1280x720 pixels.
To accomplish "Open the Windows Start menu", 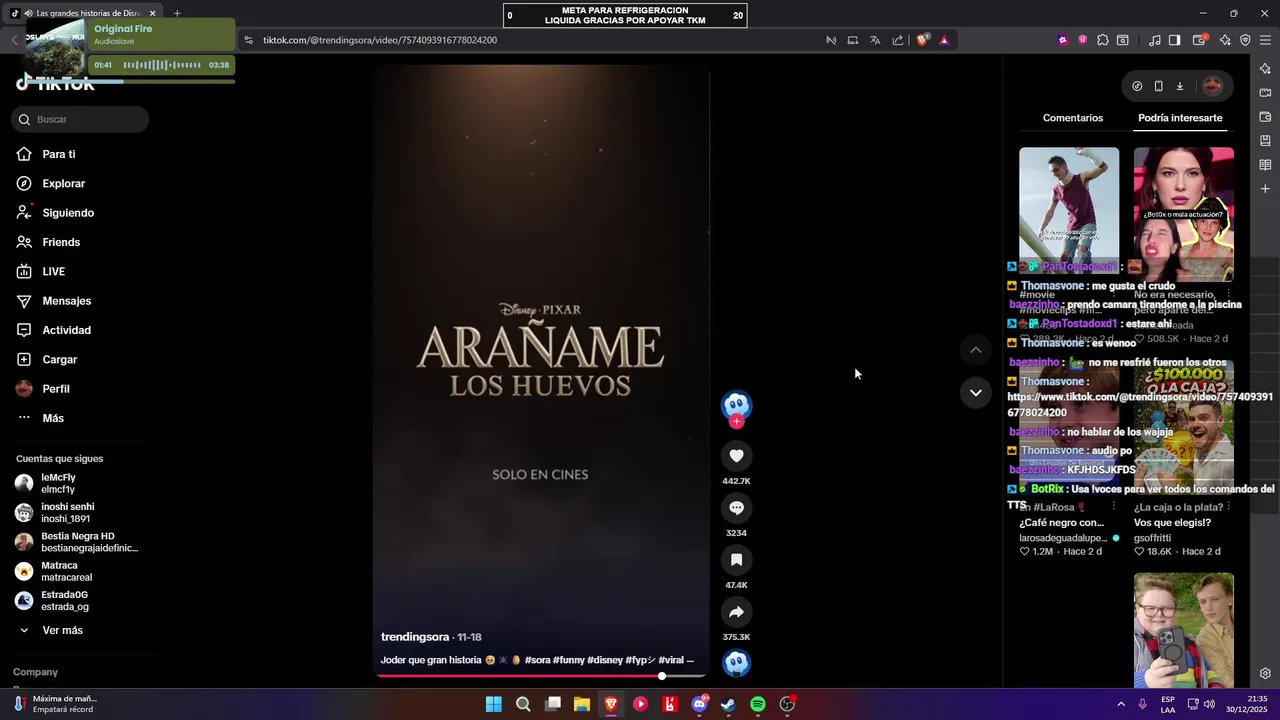I will pos(493,704).
